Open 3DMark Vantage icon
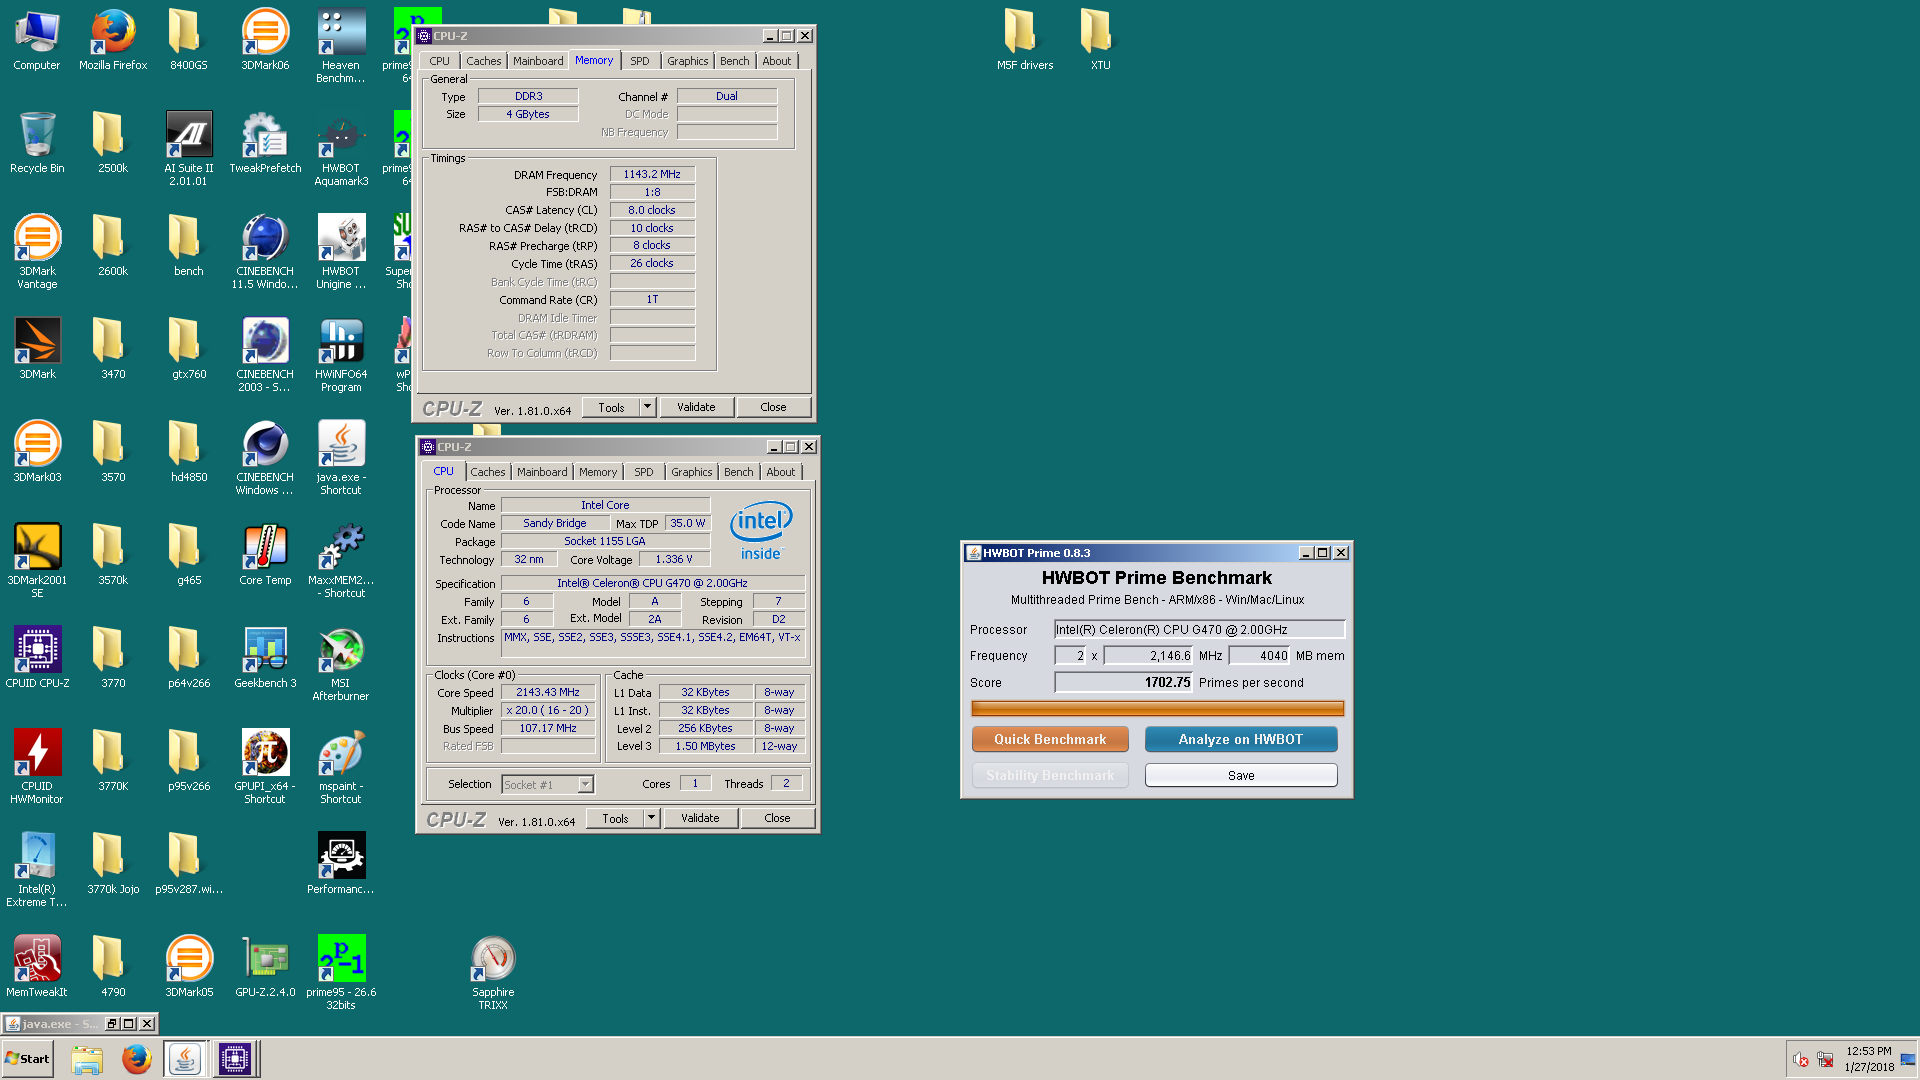The width and height of the screenshot is (1920, 1080). coord(37,252)
